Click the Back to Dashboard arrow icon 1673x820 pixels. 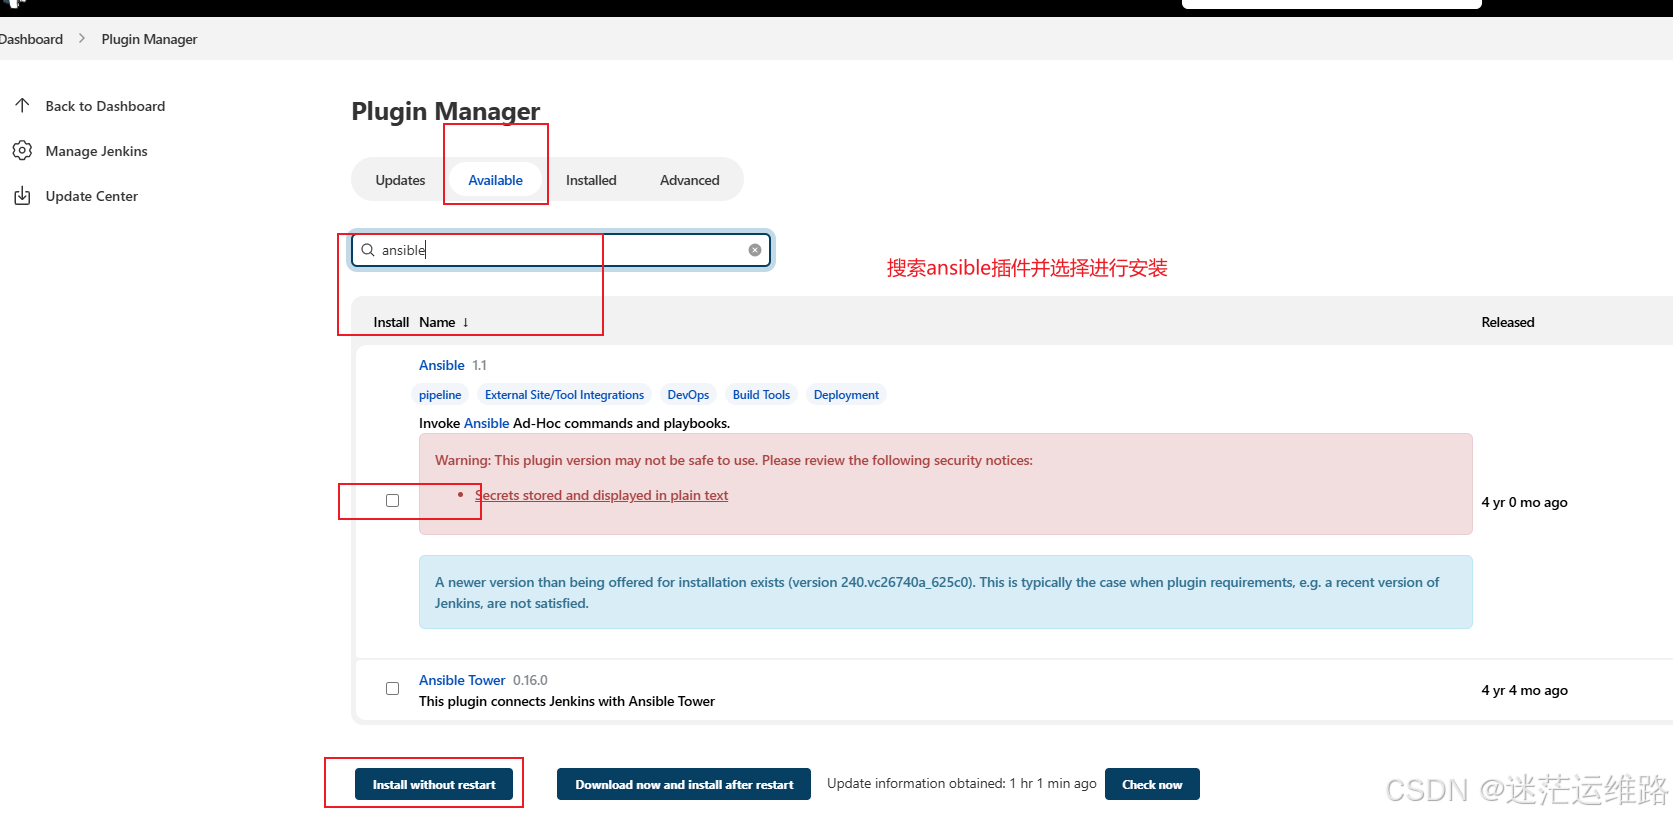pos(22,105)
